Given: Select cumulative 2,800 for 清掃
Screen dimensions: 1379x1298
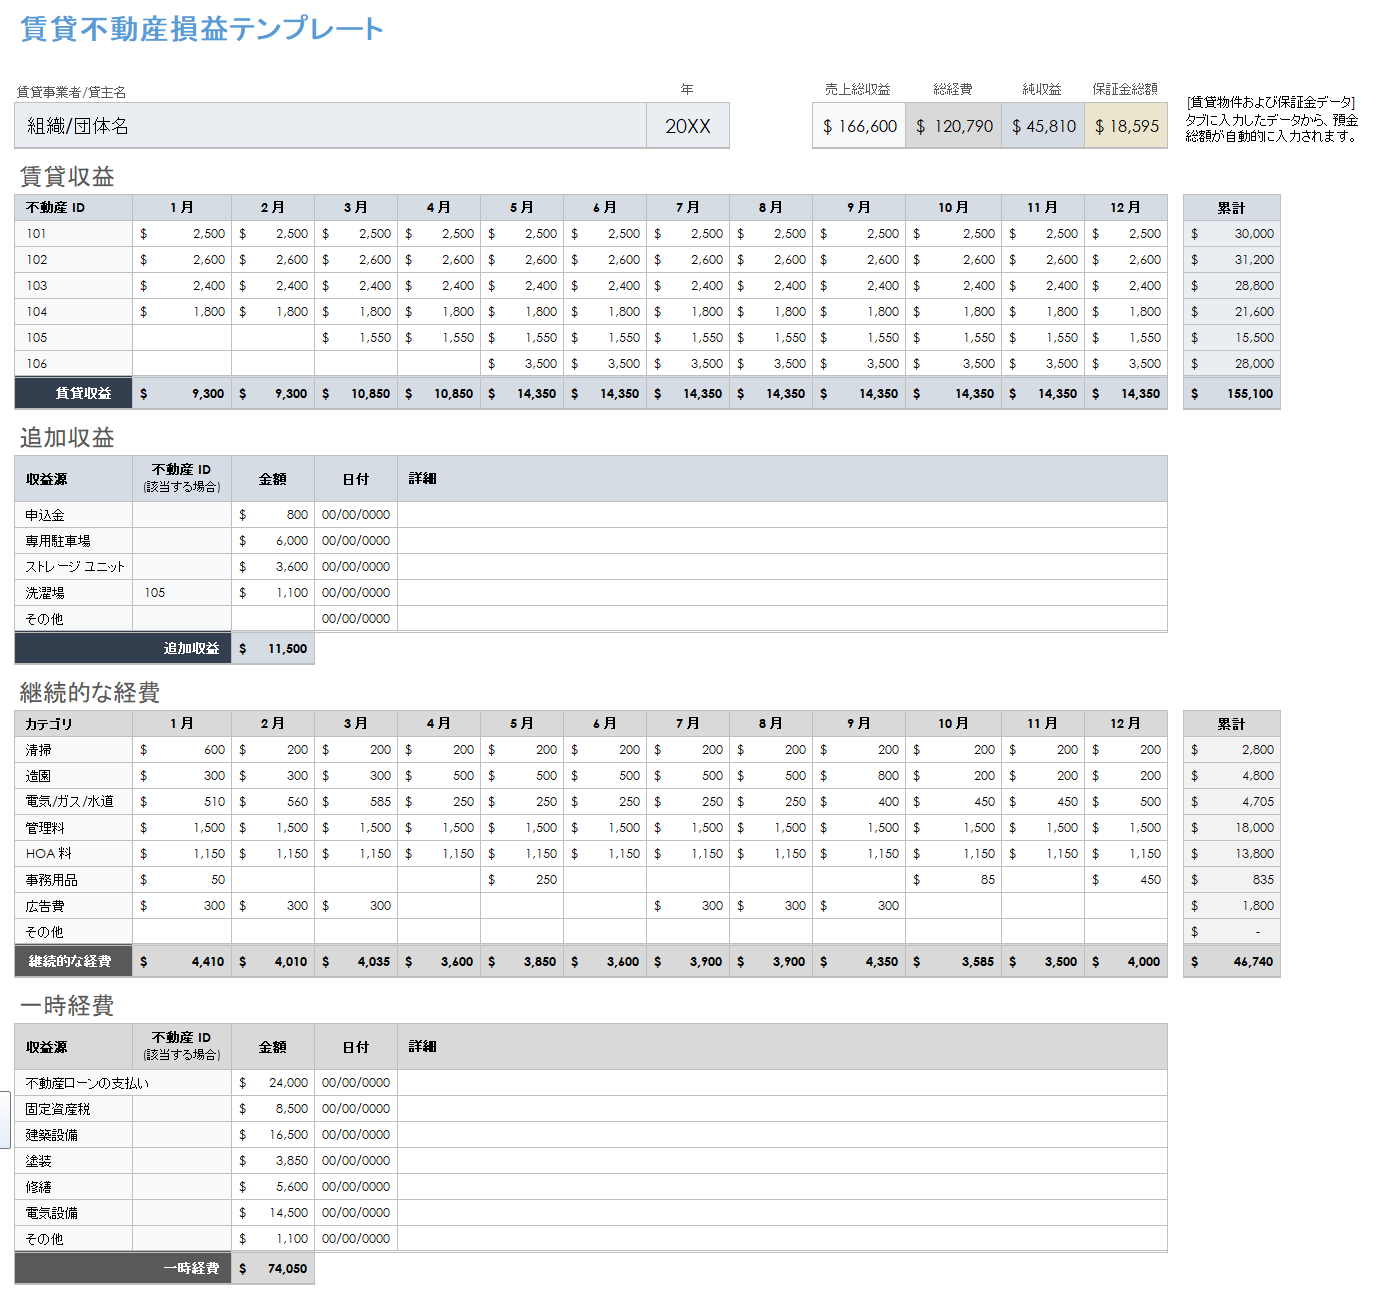Looking at the screenshot, I should [x=1232, y=750].
